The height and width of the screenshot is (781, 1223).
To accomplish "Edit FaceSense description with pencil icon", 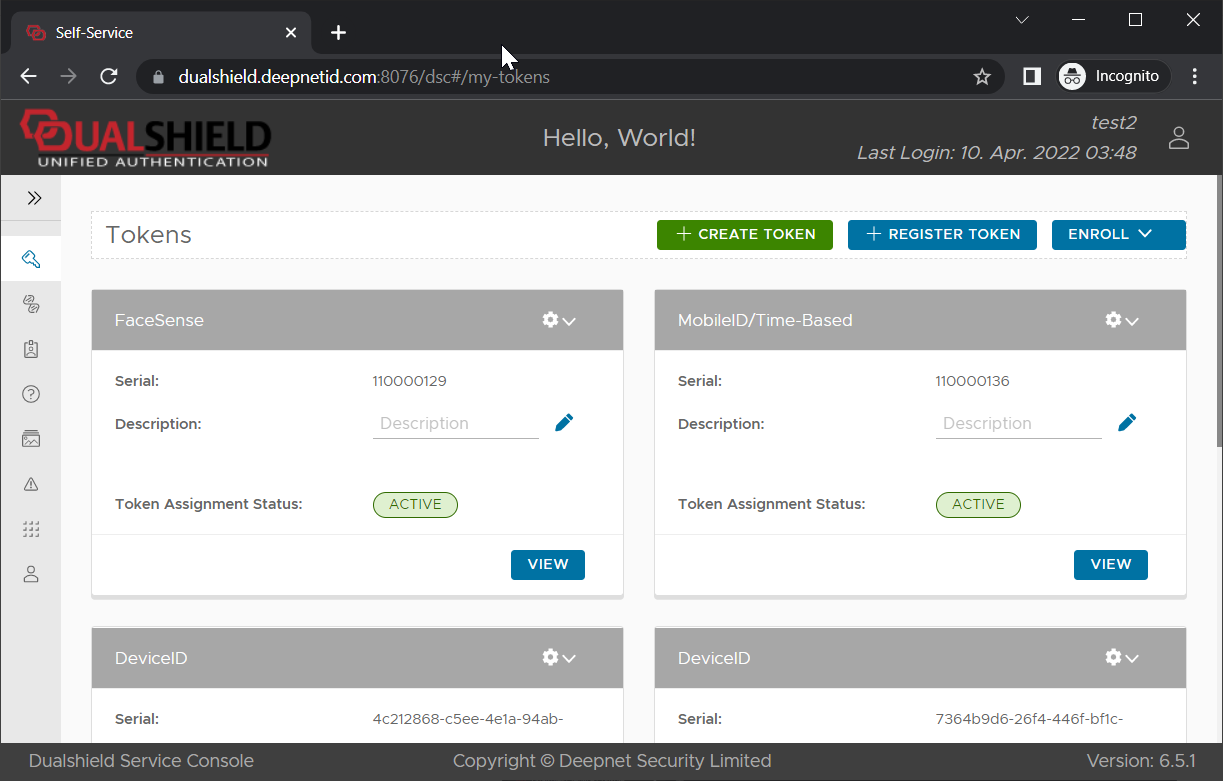I will (564, 423).
